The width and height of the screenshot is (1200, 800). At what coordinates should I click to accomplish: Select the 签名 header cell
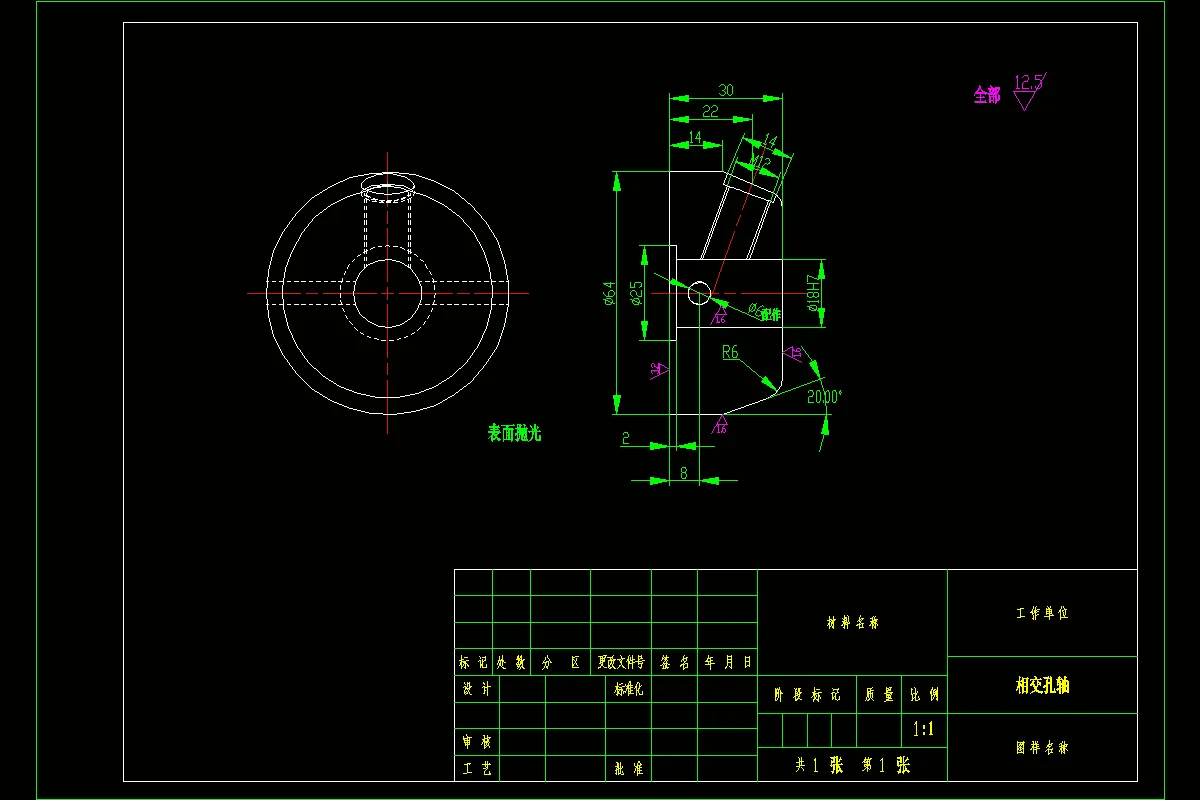(674, 662)
